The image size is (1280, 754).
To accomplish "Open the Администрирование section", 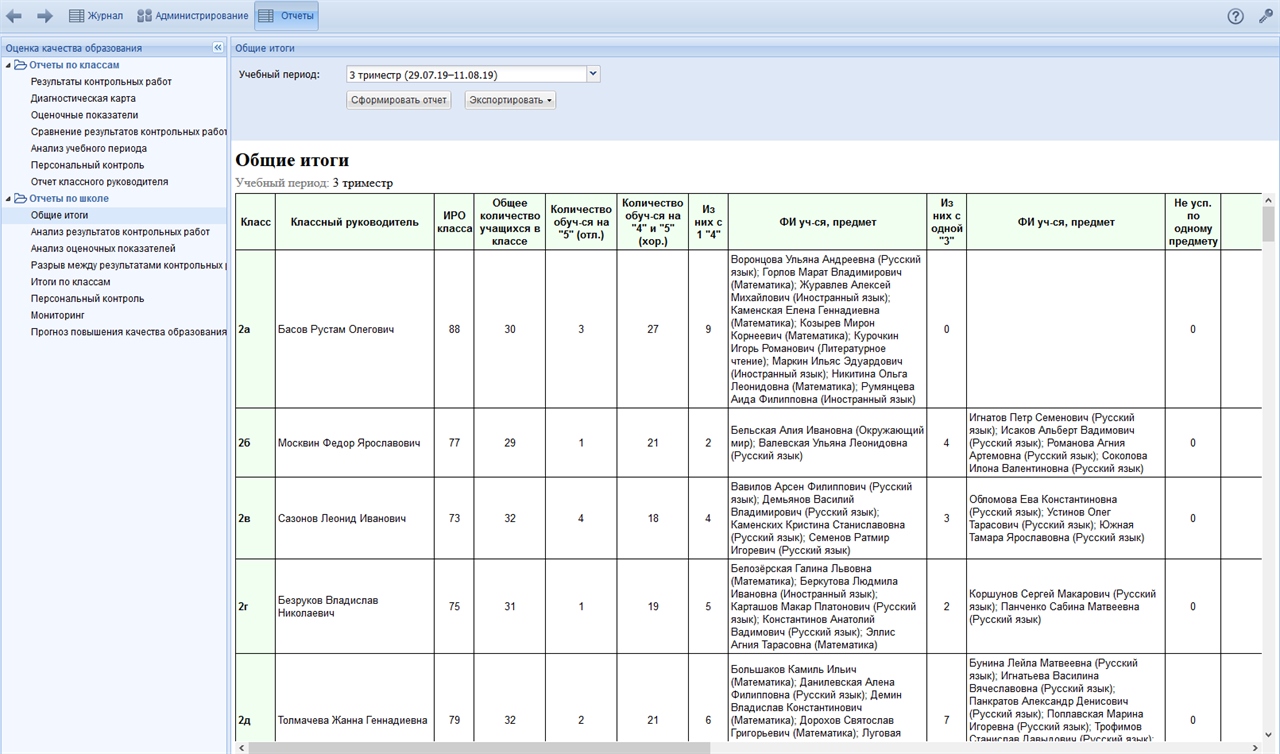I will pyautogui.click(x=192, y=16).
